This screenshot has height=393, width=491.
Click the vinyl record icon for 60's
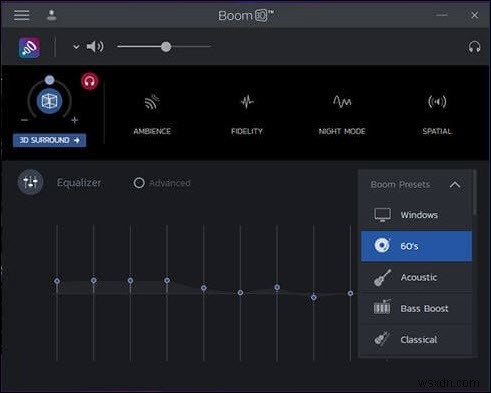382,246
